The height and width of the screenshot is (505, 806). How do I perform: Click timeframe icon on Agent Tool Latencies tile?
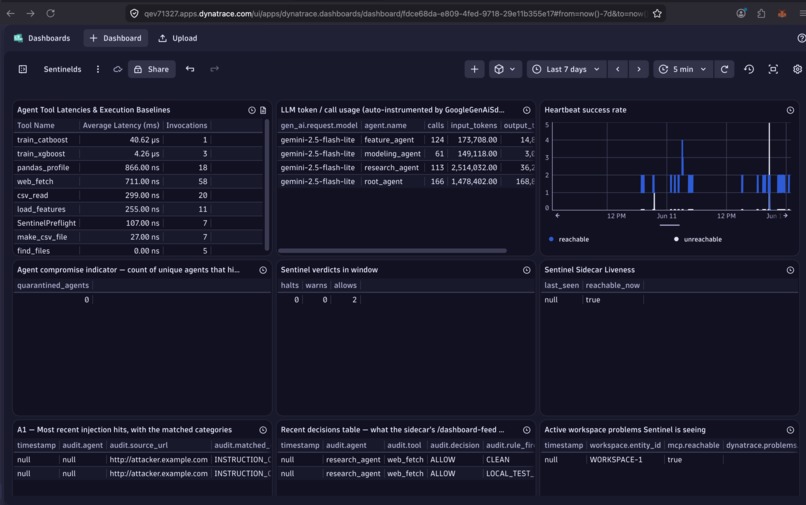point(251,110)
